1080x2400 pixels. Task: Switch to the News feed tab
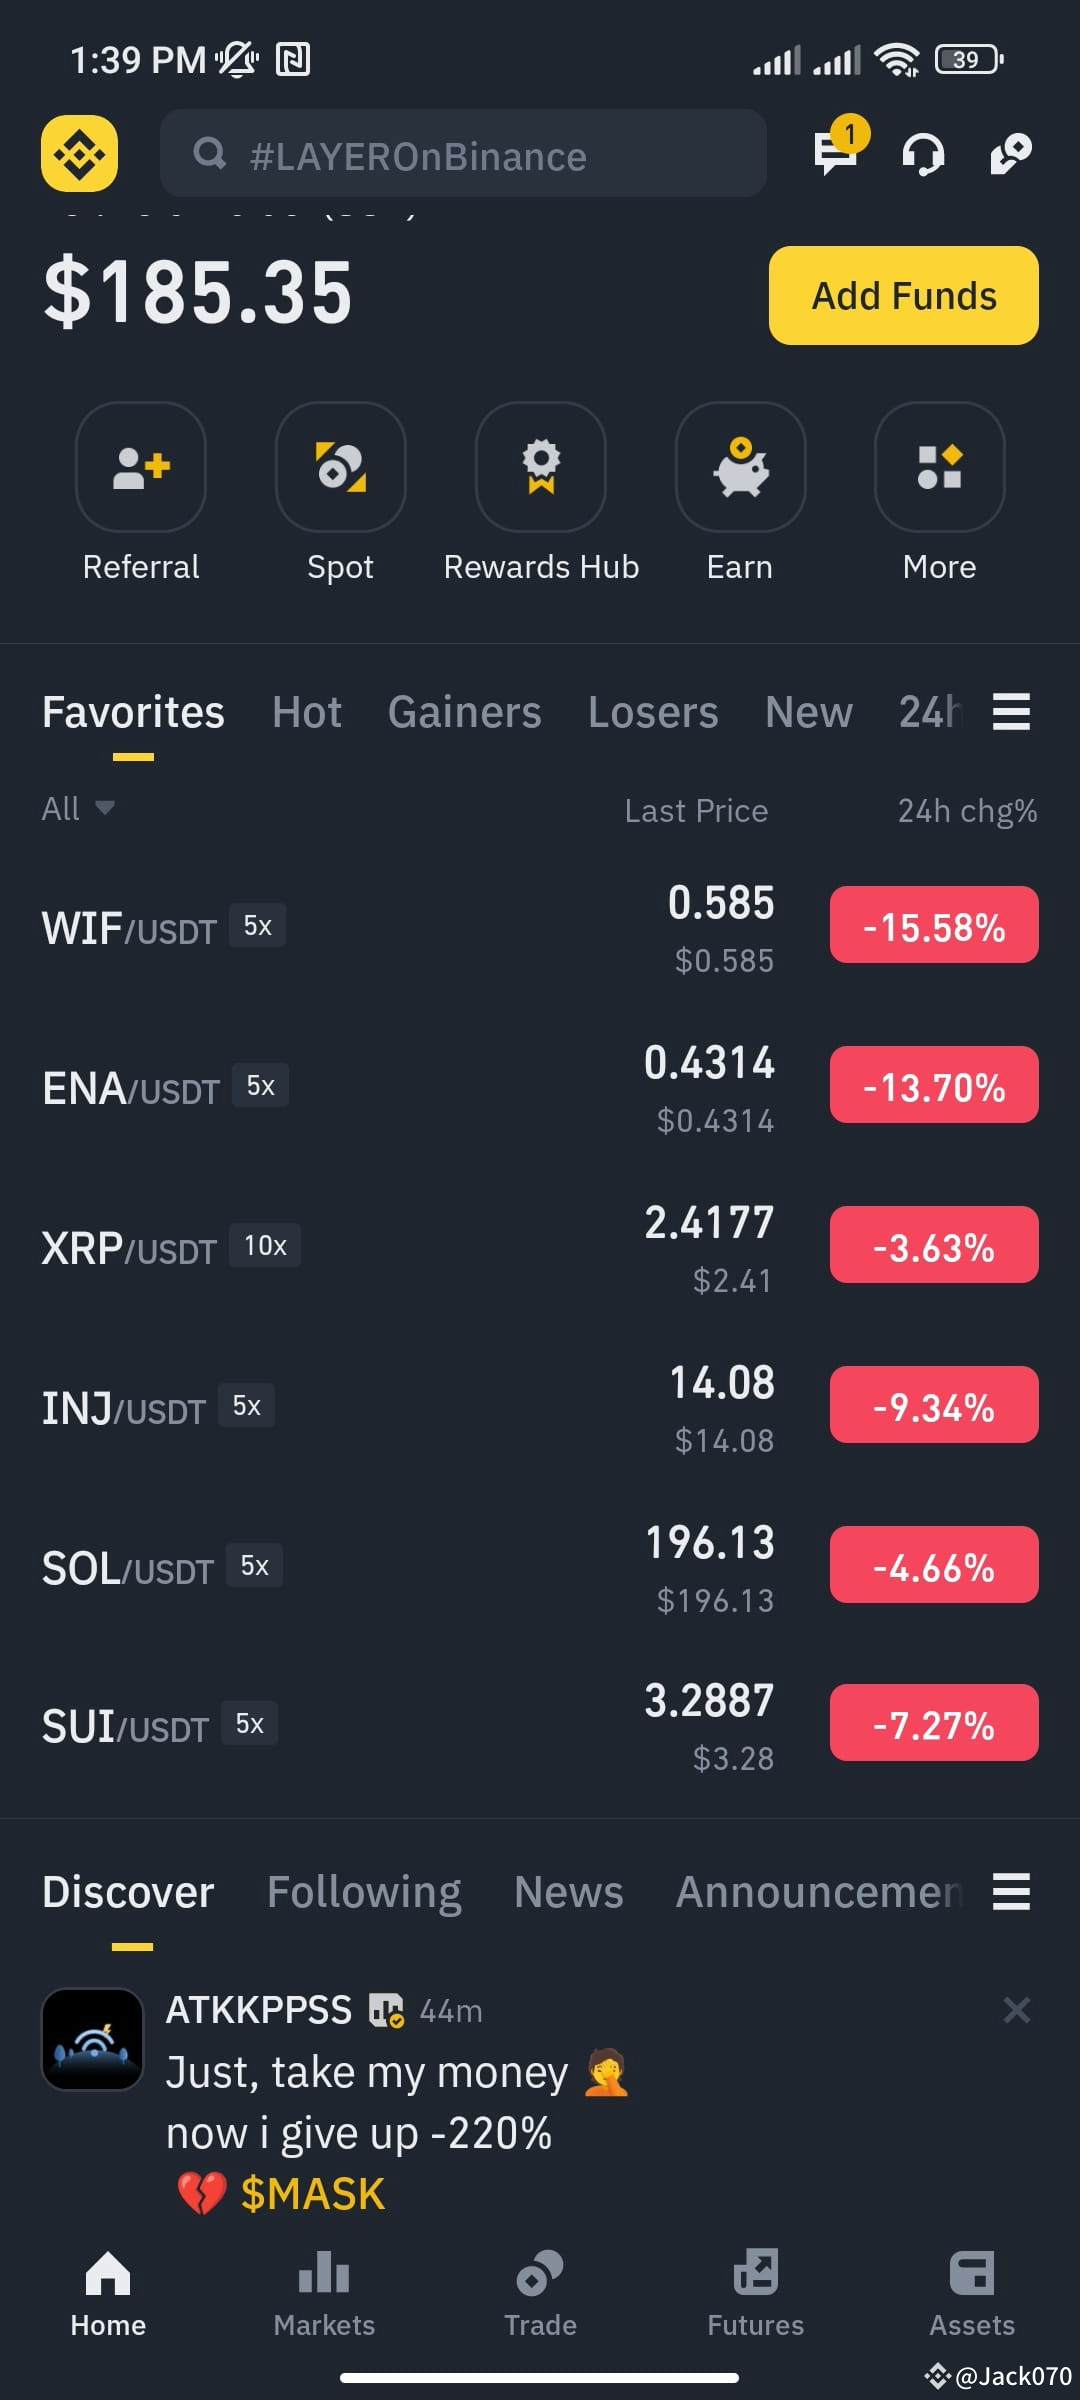[x=568, y=1892]
